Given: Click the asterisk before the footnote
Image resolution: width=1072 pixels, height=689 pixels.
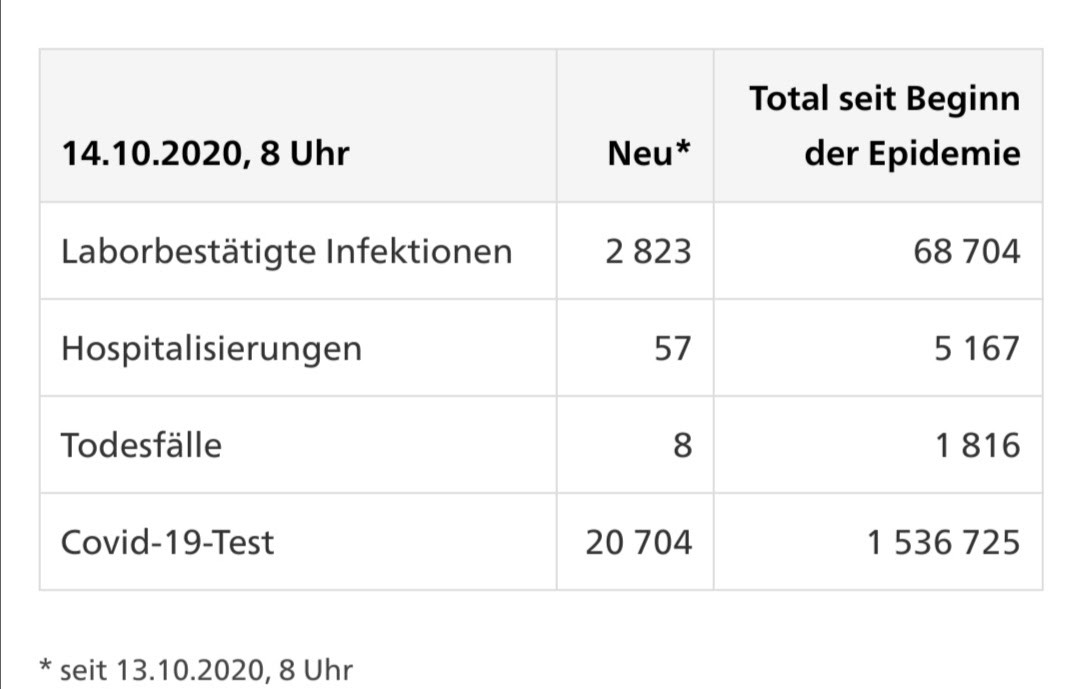Looking at the screenshot, I should (45, 666).
